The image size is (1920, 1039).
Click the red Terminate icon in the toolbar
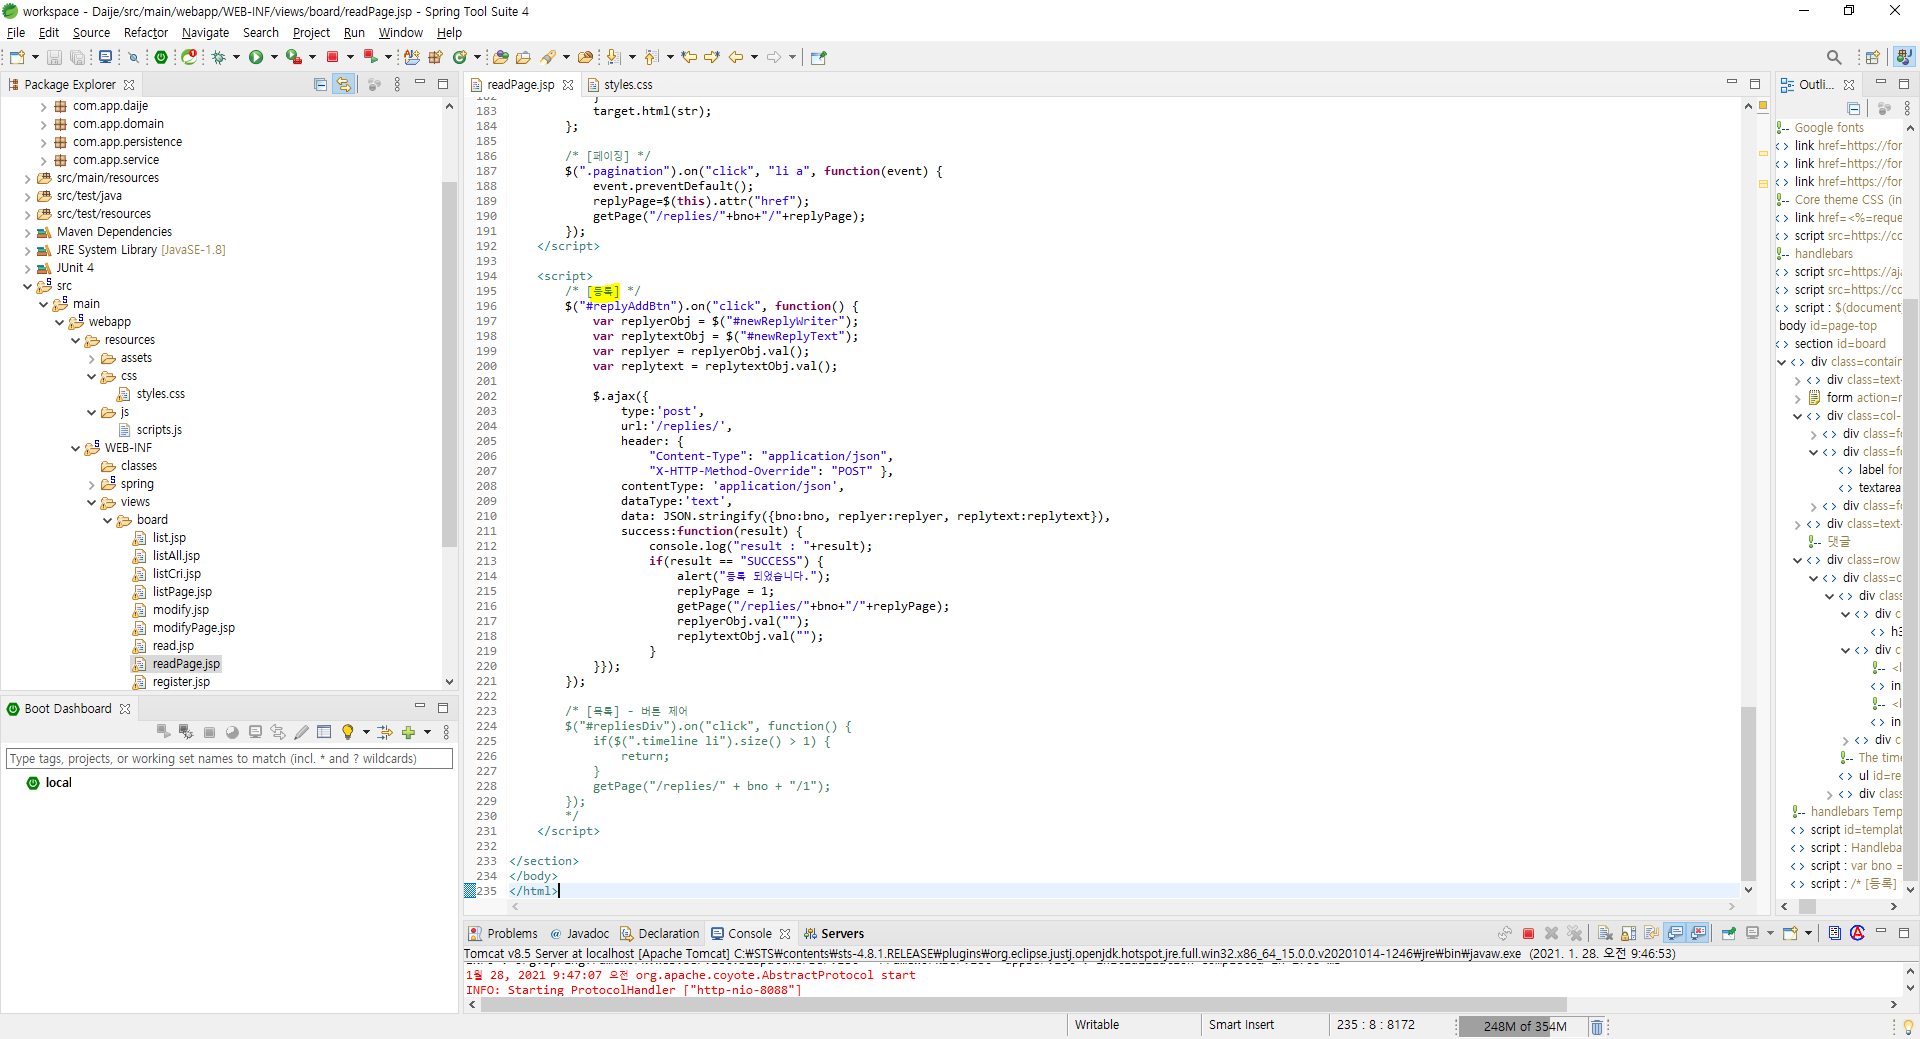pos(333,57)
